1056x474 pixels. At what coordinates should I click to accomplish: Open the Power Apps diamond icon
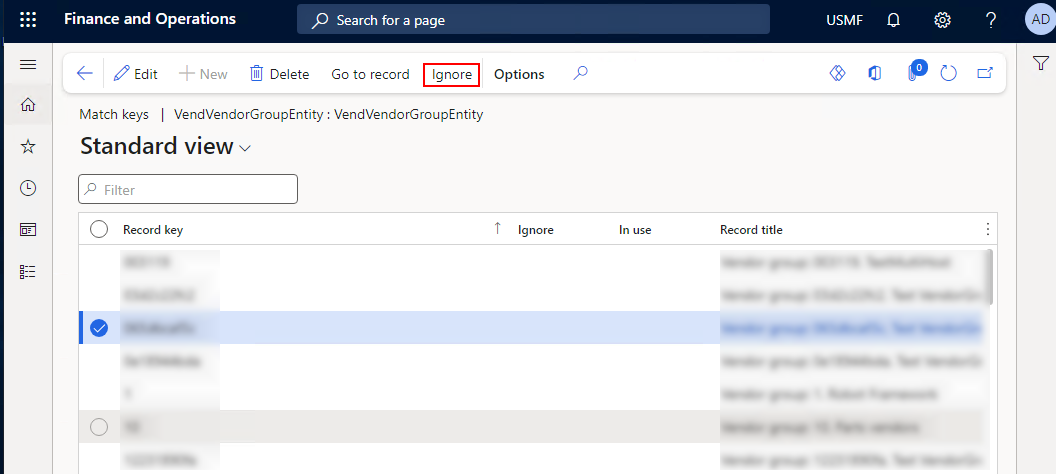point(837,73)
